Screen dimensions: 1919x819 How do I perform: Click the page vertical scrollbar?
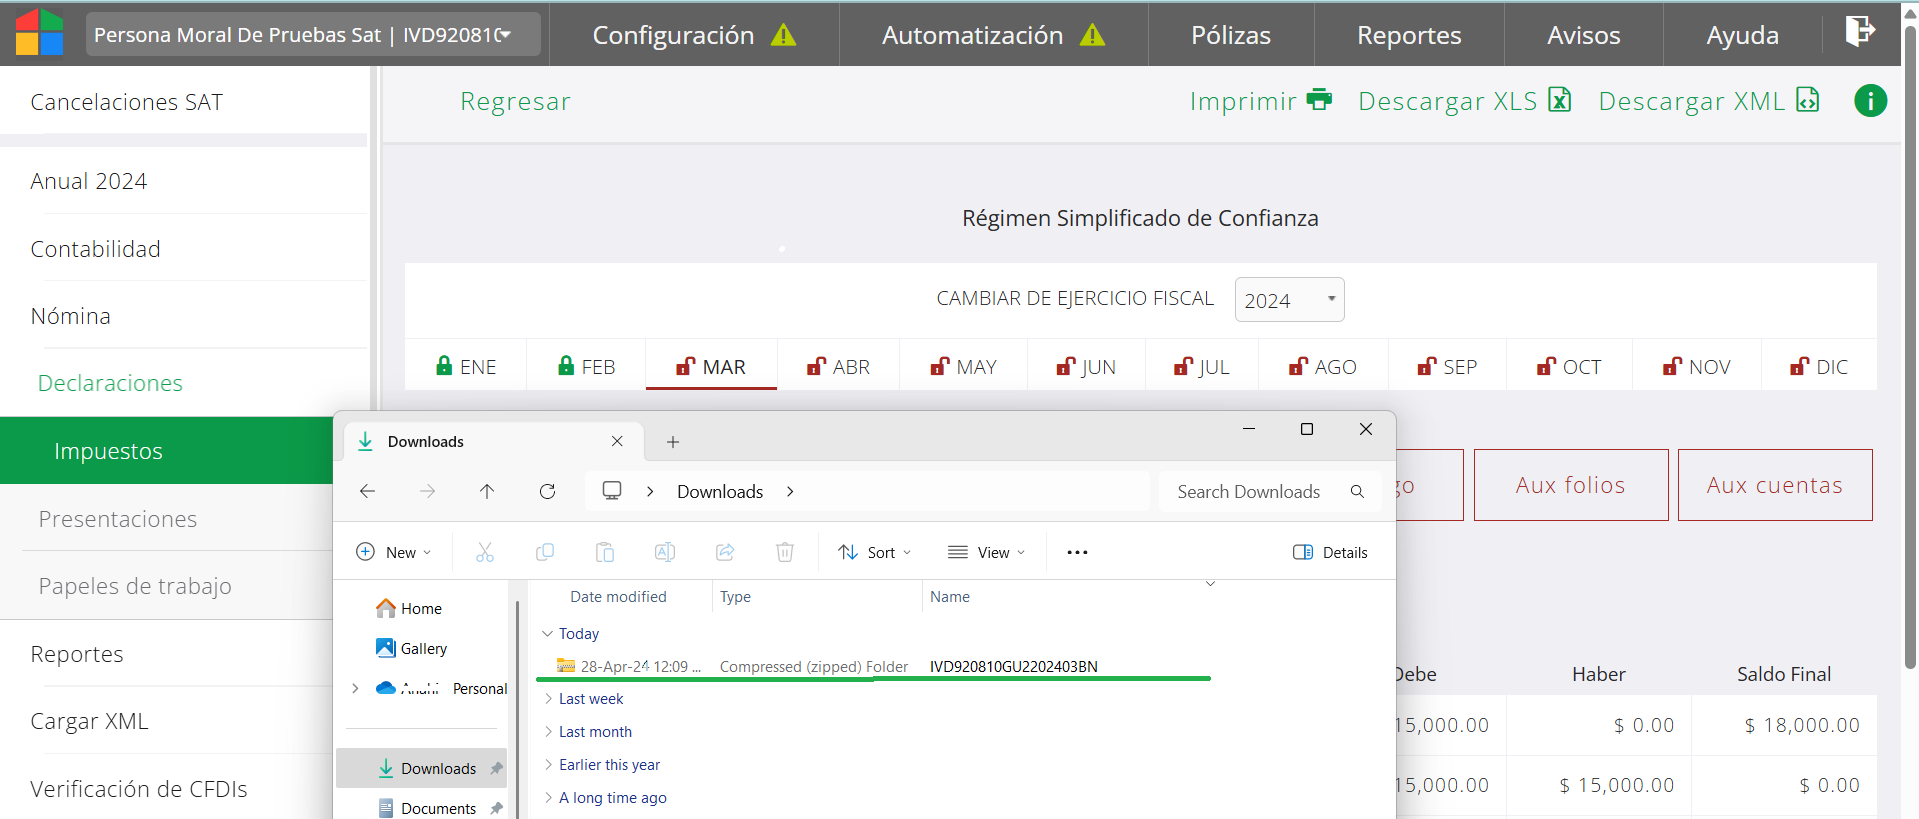click(1910, 350)
